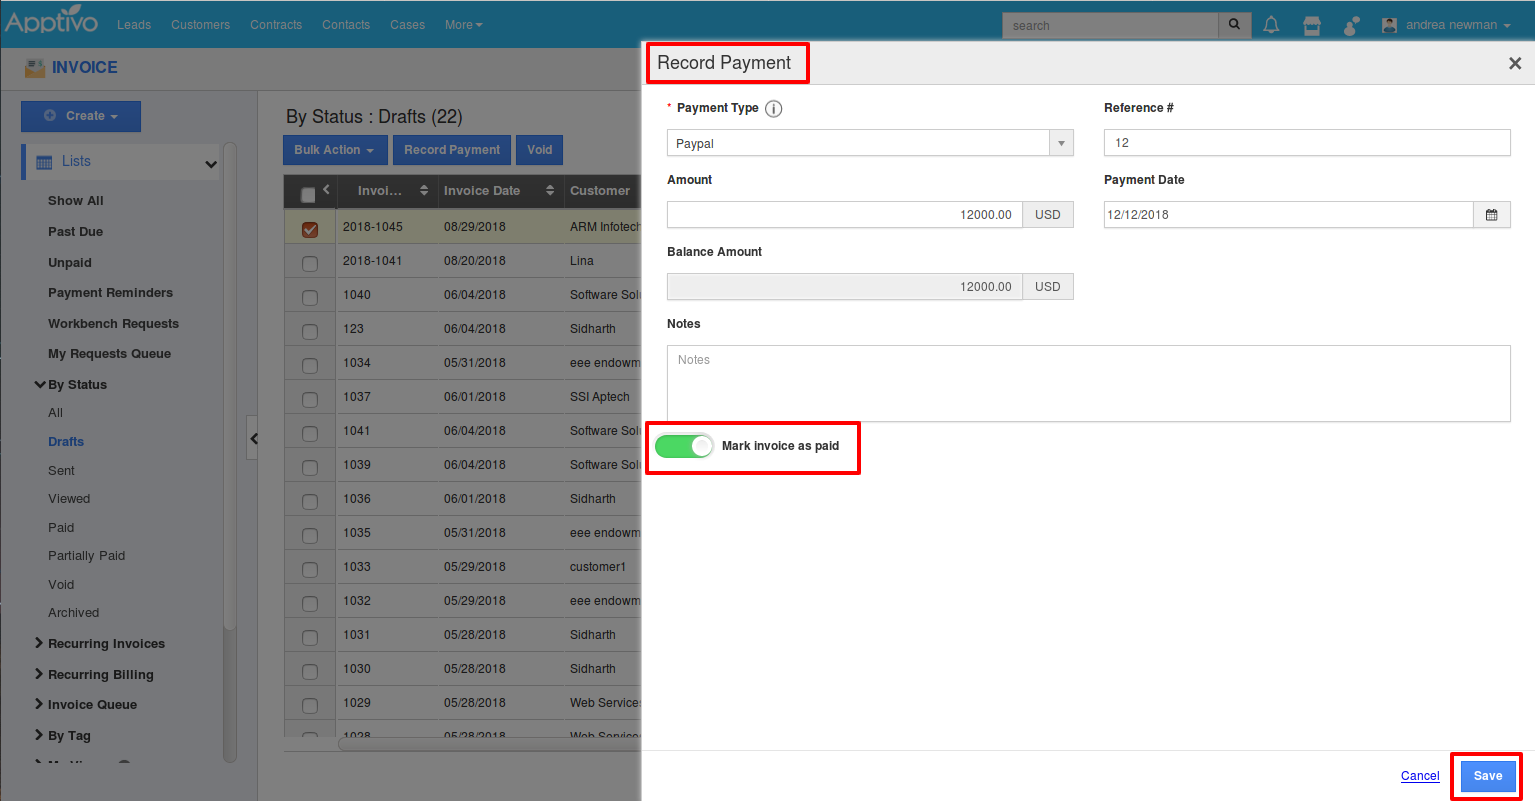The image size is (1535, 801).
Task: Open the app store icon in header
Action: 1312,25
